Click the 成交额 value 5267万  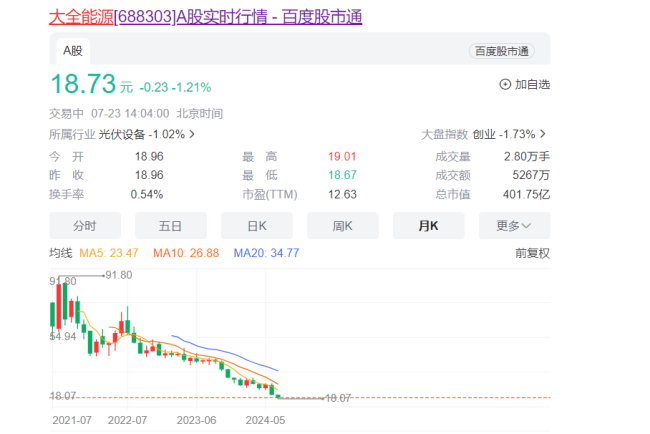pyautogui.click(x=531, y=175)
